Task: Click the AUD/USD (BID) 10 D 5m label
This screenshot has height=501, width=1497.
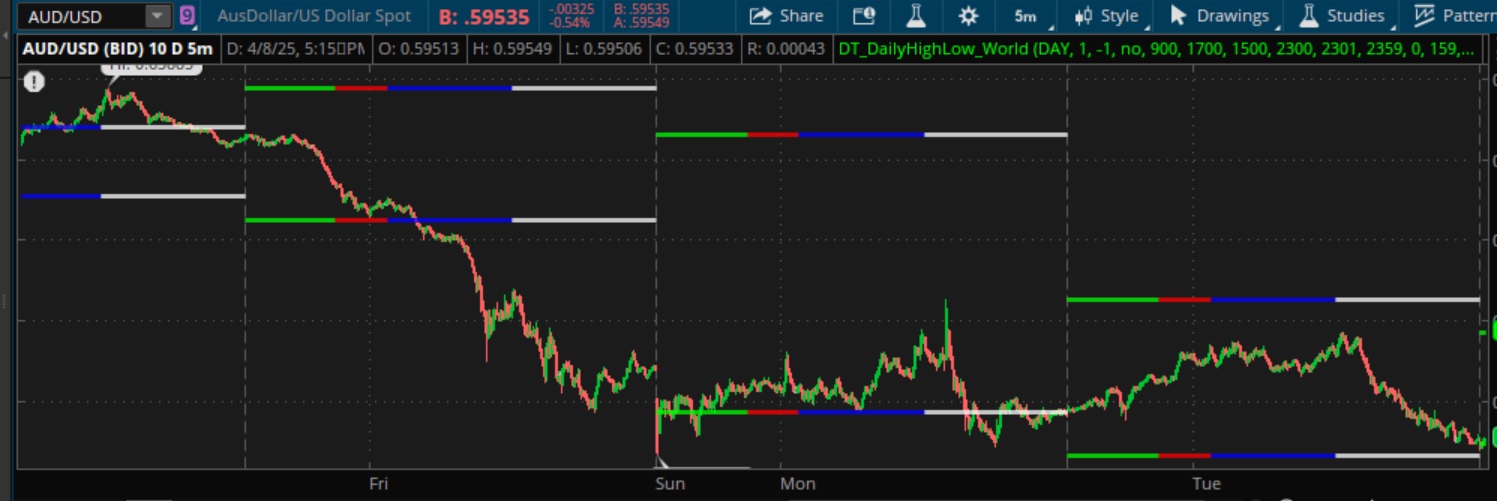Action: [118, 49]
